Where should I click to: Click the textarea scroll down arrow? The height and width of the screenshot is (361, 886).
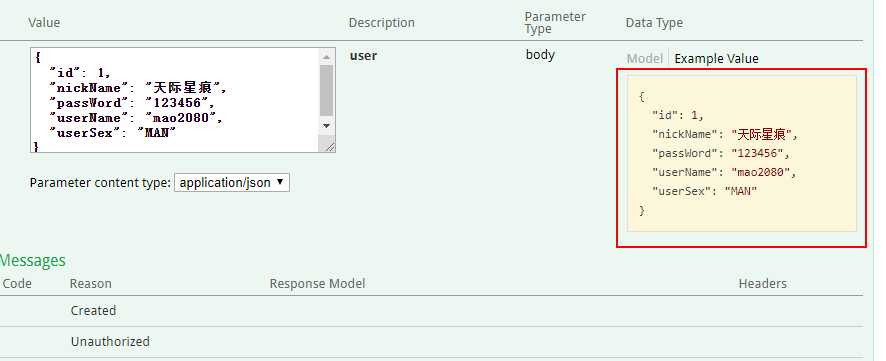click(326, 125)
